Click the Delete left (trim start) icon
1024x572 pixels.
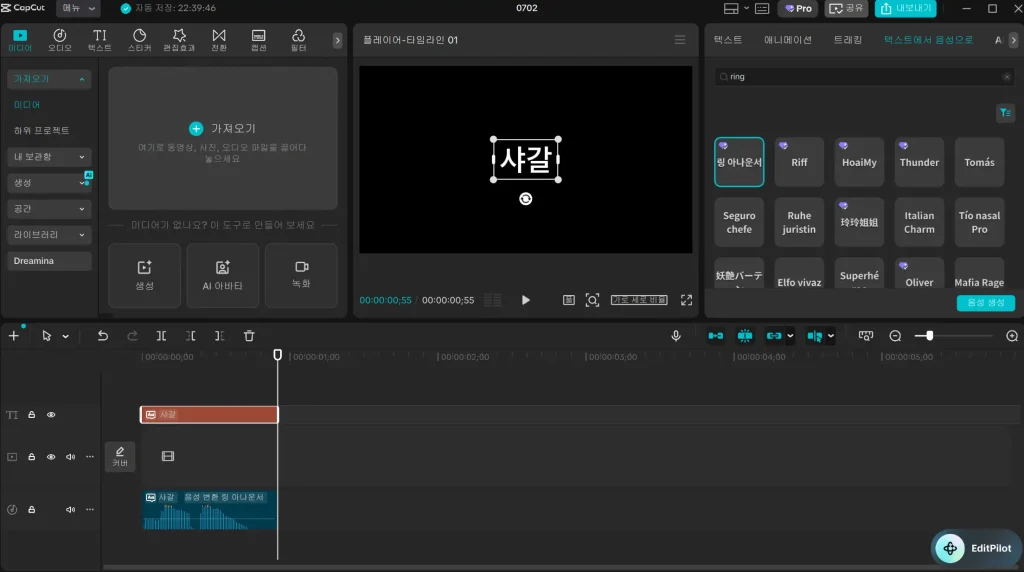click(191, 336)
